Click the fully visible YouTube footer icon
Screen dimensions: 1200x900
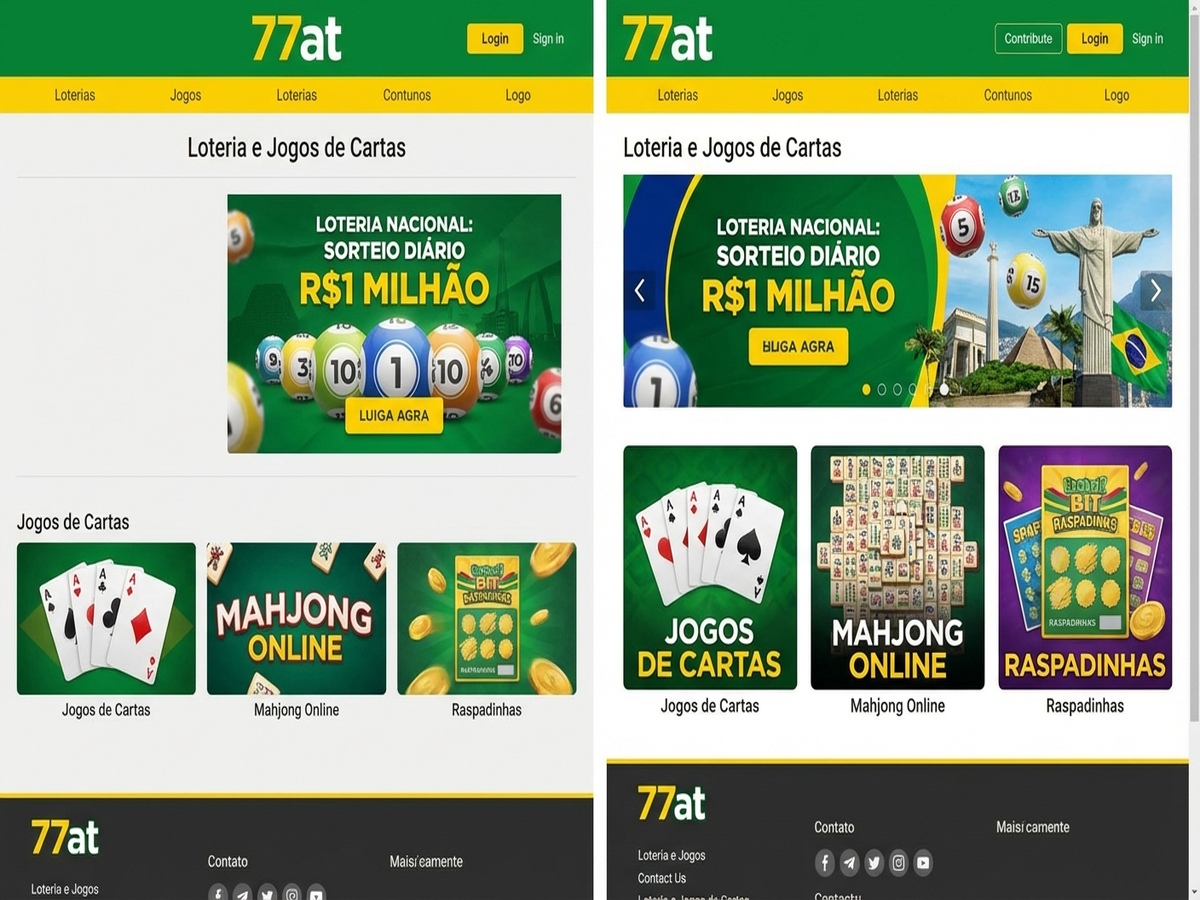[923, 863]
